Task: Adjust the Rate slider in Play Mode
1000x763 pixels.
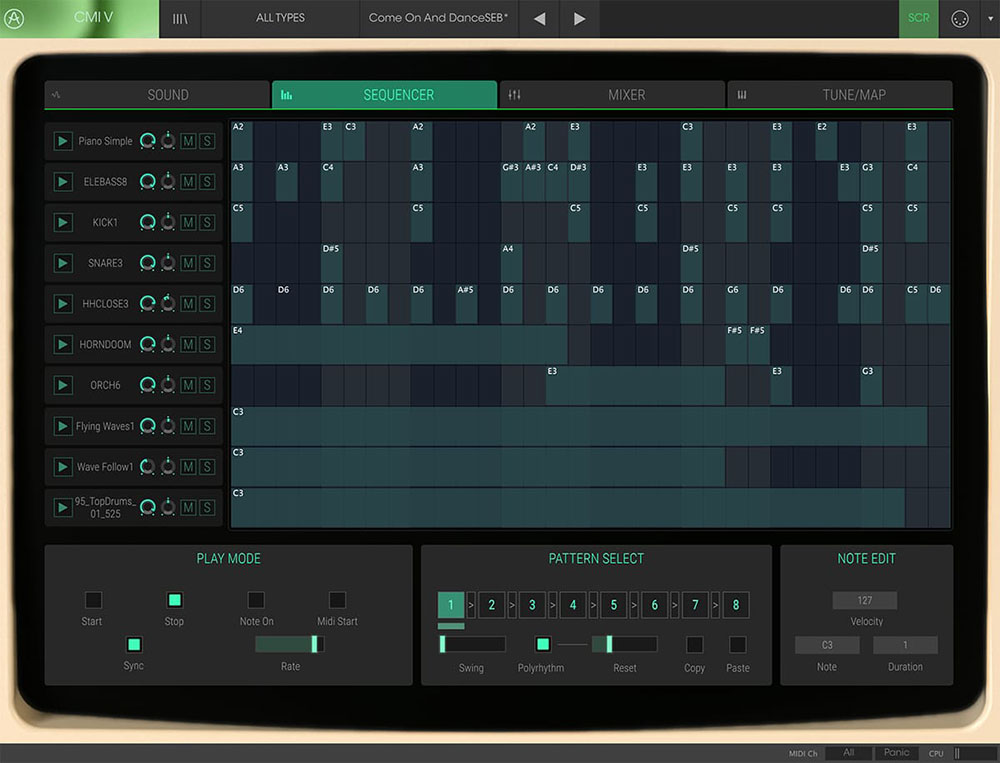Action: click(x=290, y=645)
